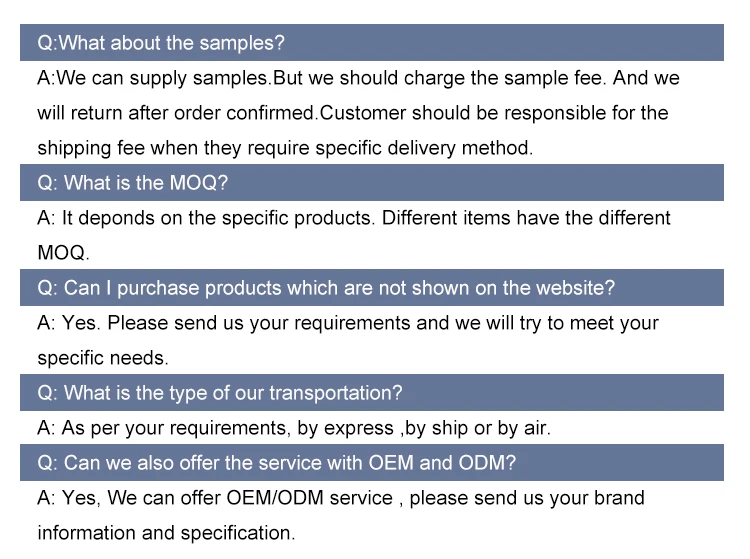Click the "What about the samples?" question header
750x559 pixels.
pyautogui.click(x=161, y=43)
